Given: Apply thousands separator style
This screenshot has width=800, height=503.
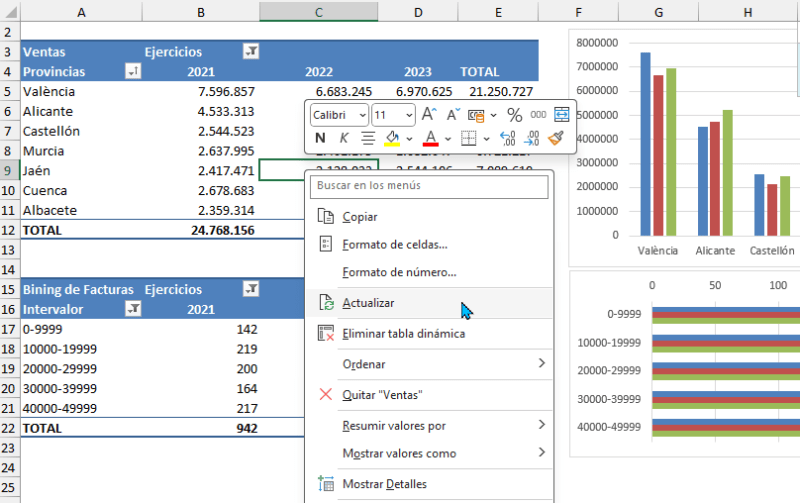Looking at the screenshot, I should [538, 115].
